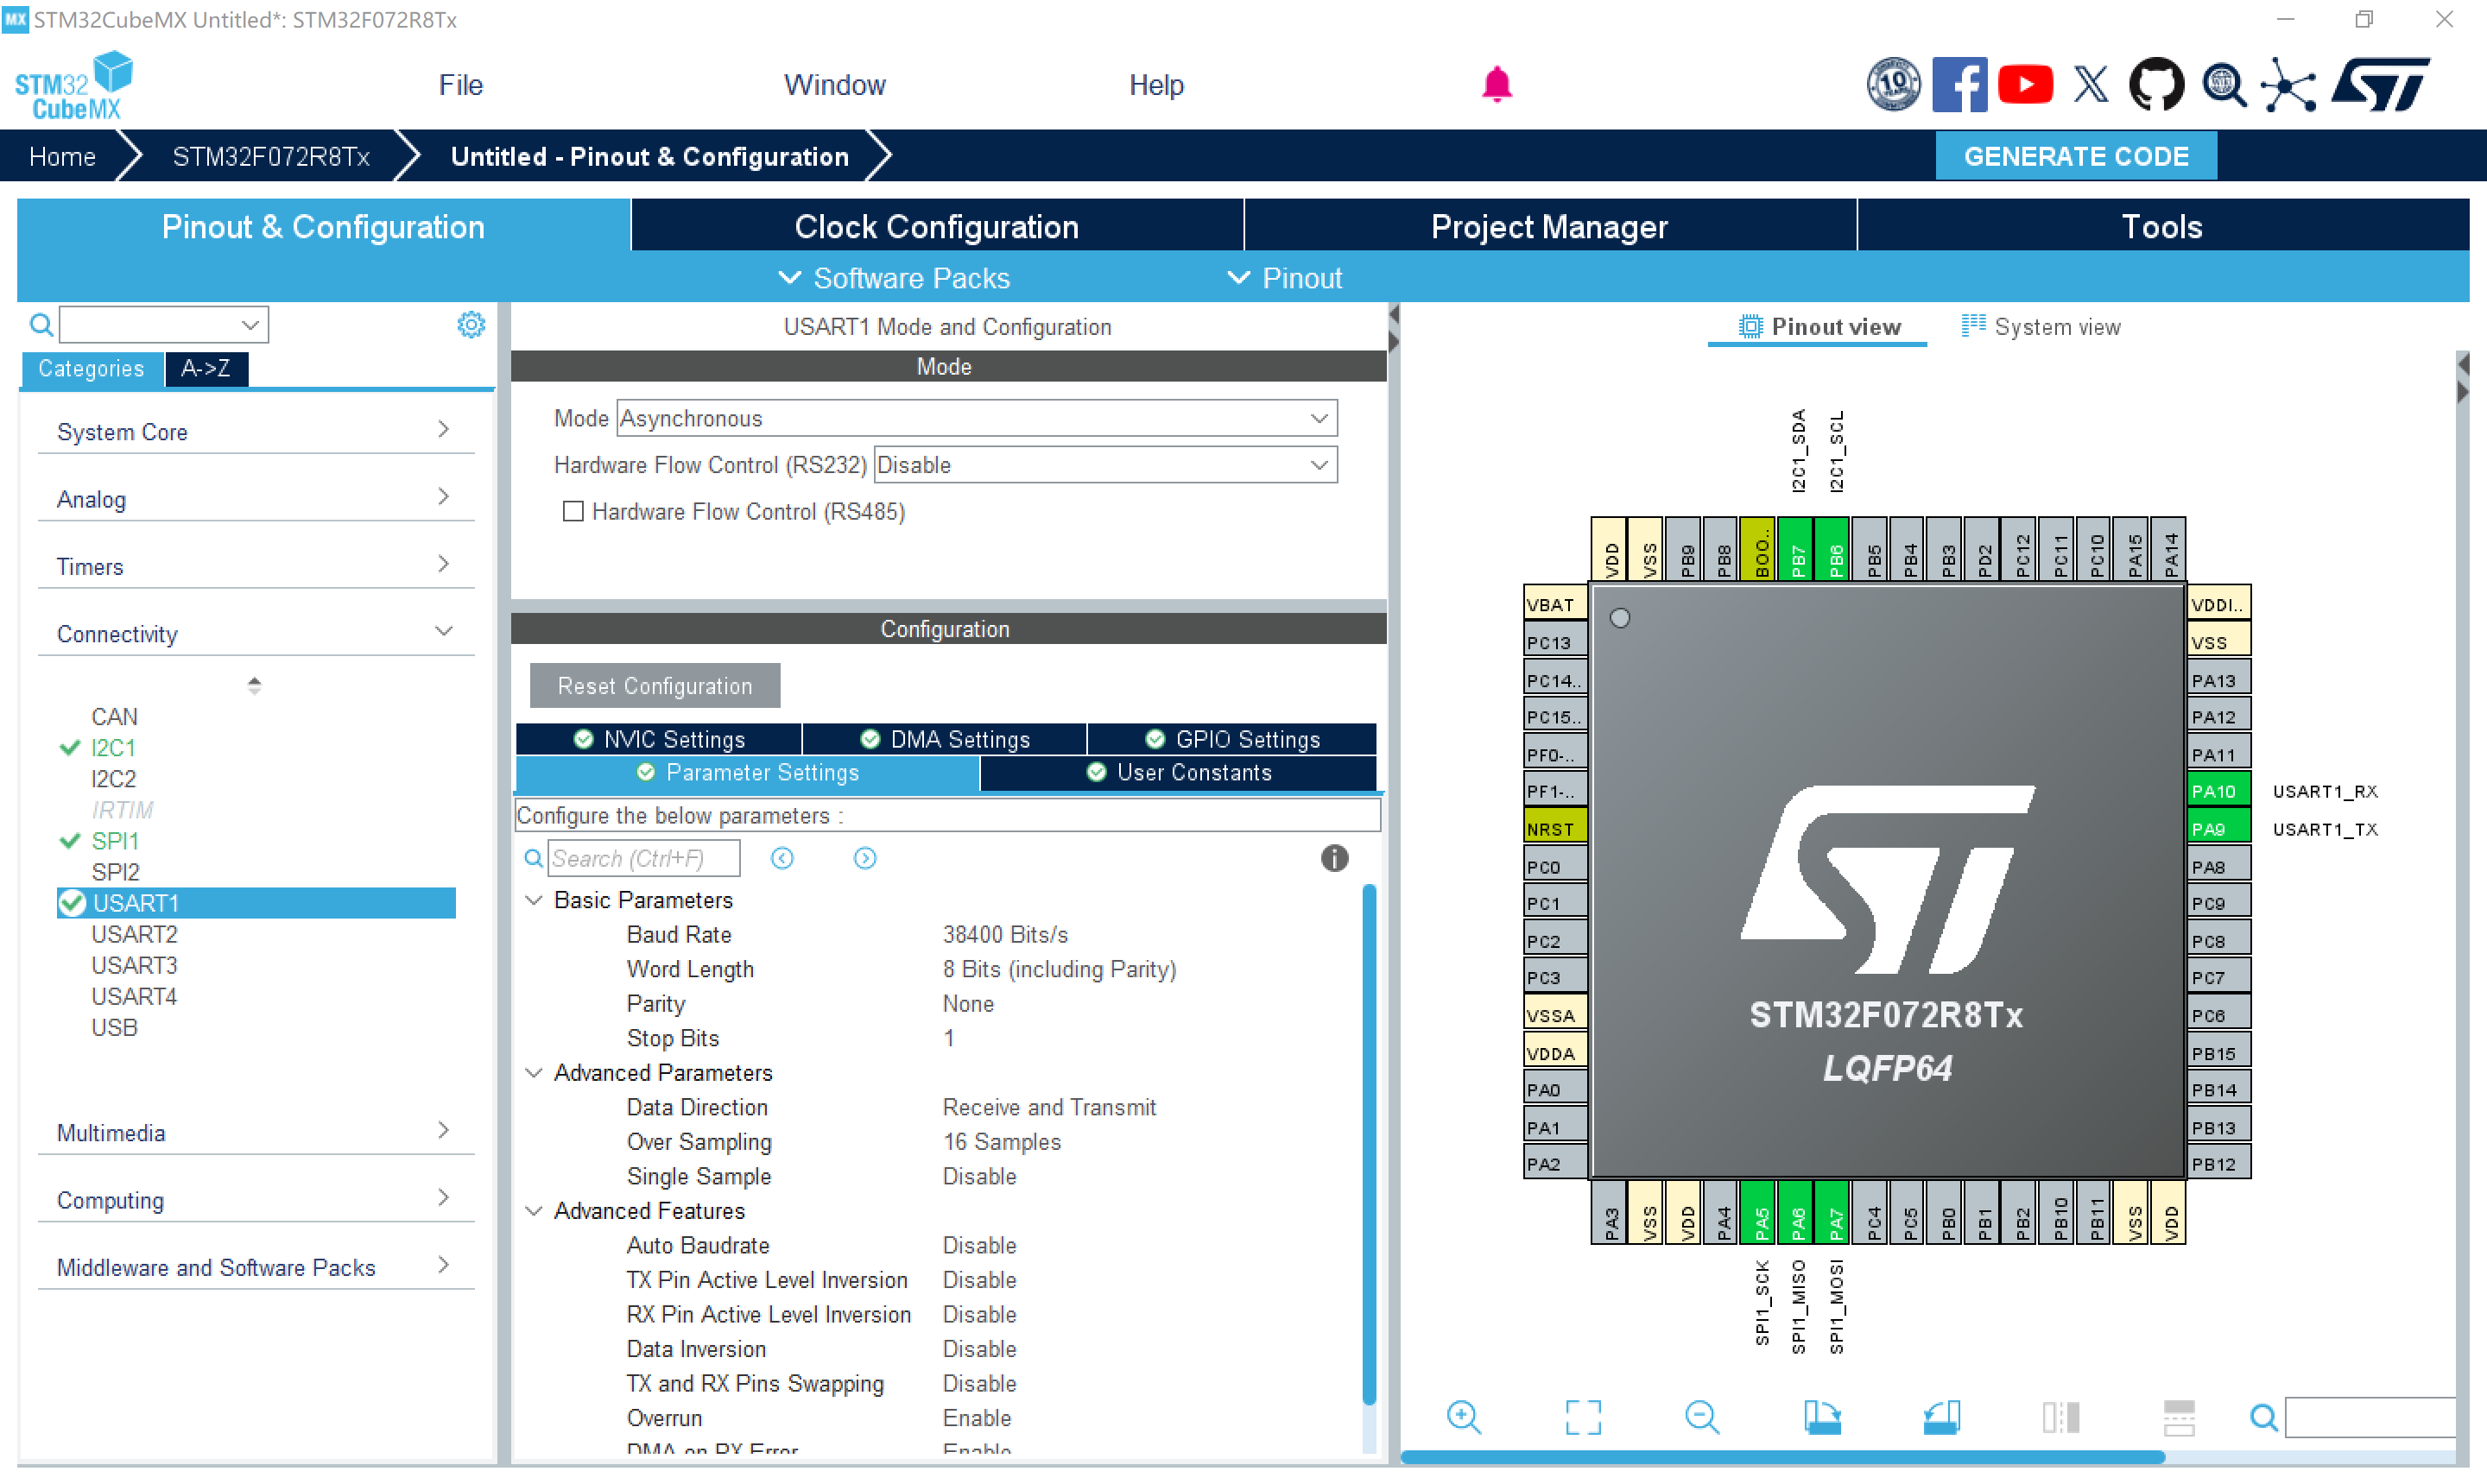Enable the USART2 peripheral
Image resolution: width=2487 pixels, height=1484 pixels.
[134, 934]
